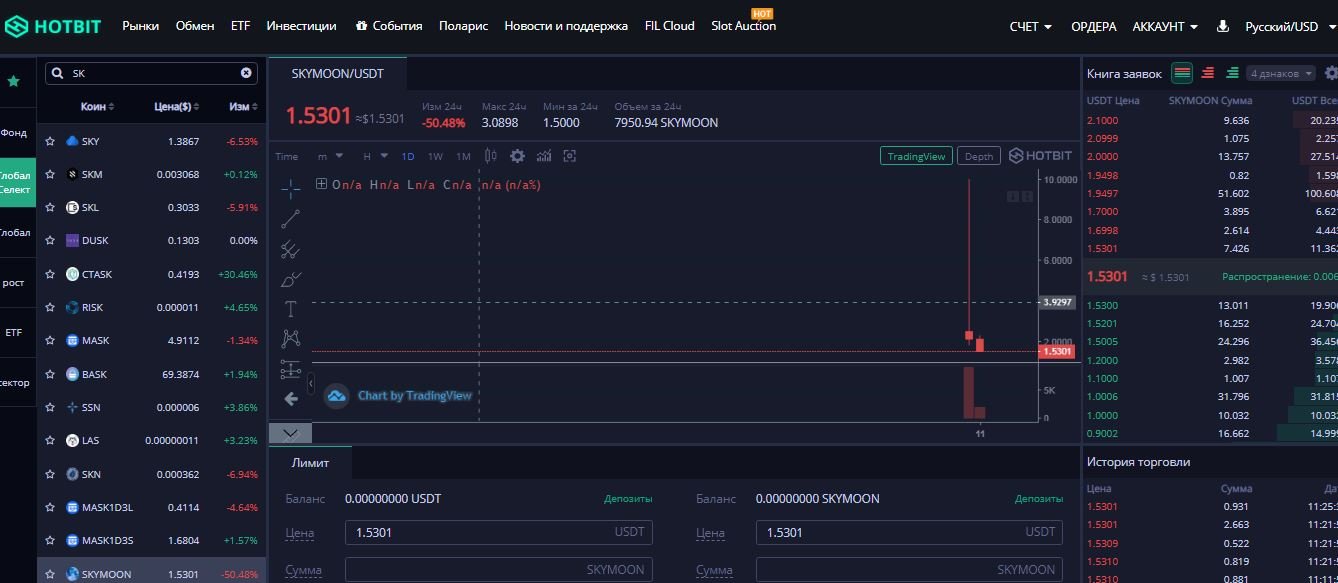This screenshot has width=1338, height=583.
Task: Select the prediction and measurement tool
Action: pos(290,369)
